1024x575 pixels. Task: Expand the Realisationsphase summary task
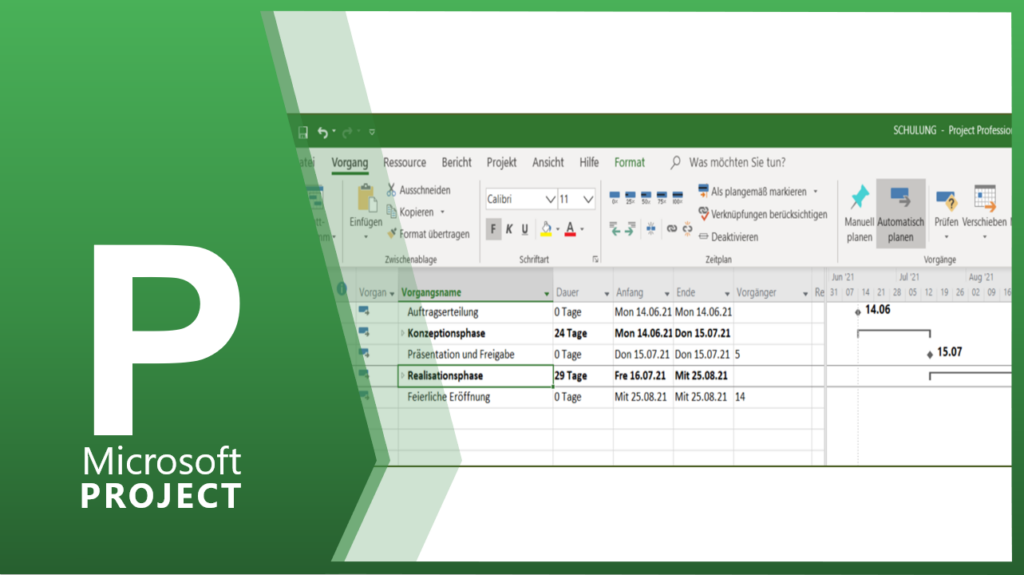[402, 376]
